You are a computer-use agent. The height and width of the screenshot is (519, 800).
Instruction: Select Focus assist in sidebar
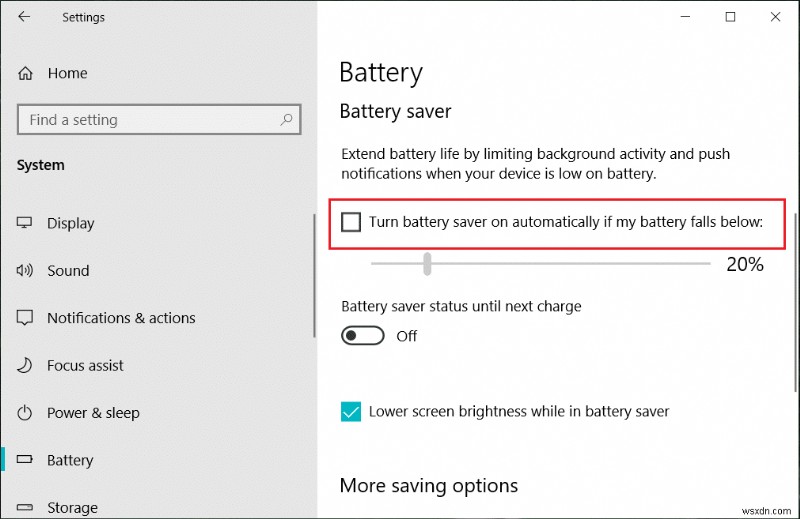pyautogui.click(x=85, y=365)
